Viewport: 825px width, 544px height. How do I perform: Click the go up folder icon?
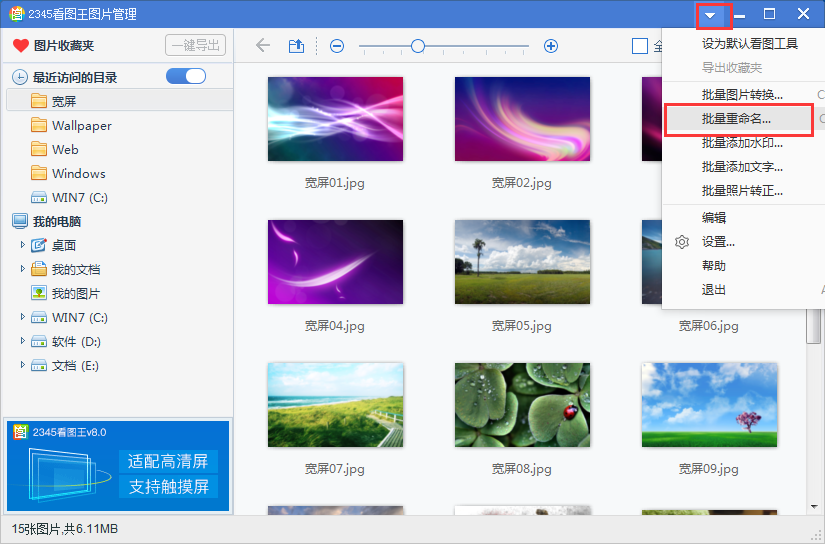pos(296,45)
